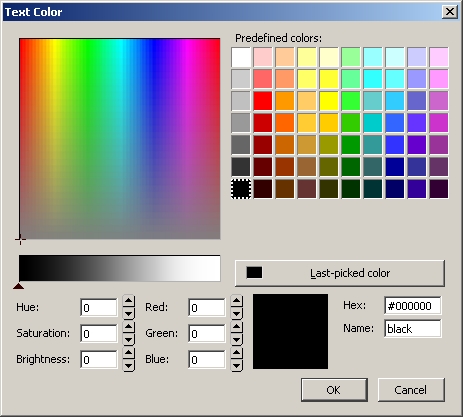Select the bright green predefined swatch
The width and height of the screenshot is (463, 417).
click(351, 101)
